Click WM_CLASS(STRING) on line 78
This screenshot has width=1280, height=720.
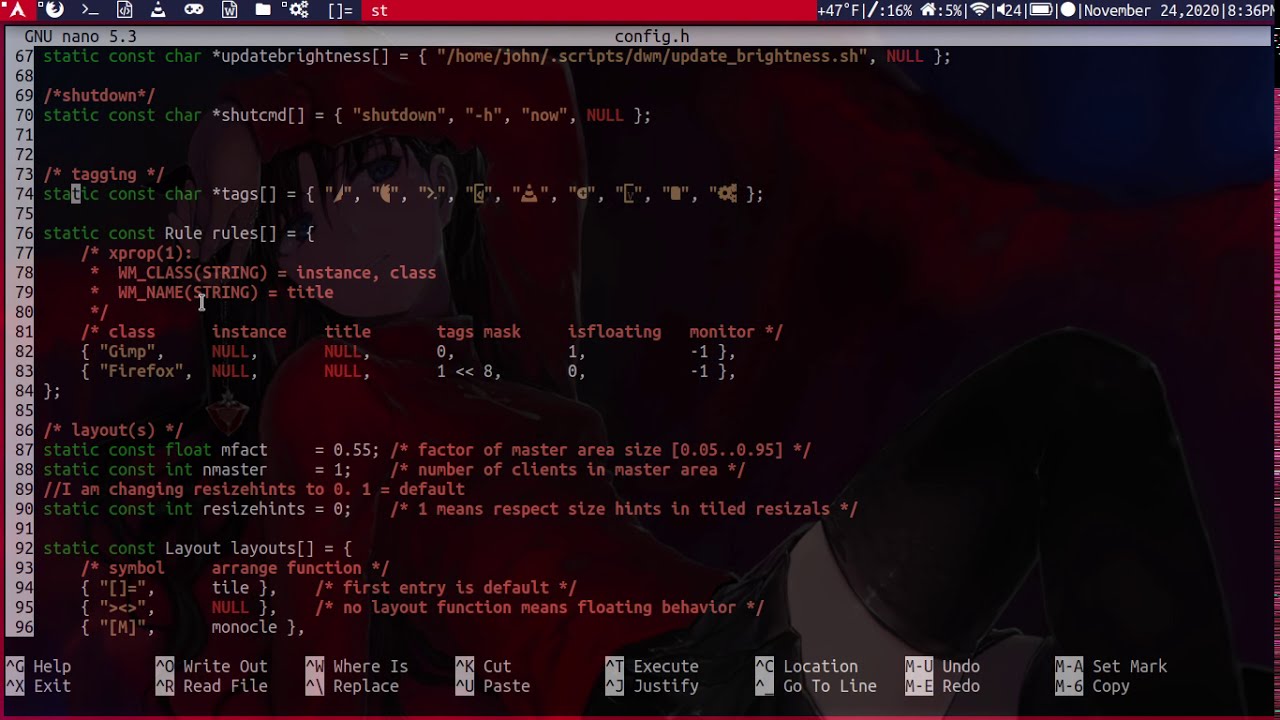tap(193, 273)
